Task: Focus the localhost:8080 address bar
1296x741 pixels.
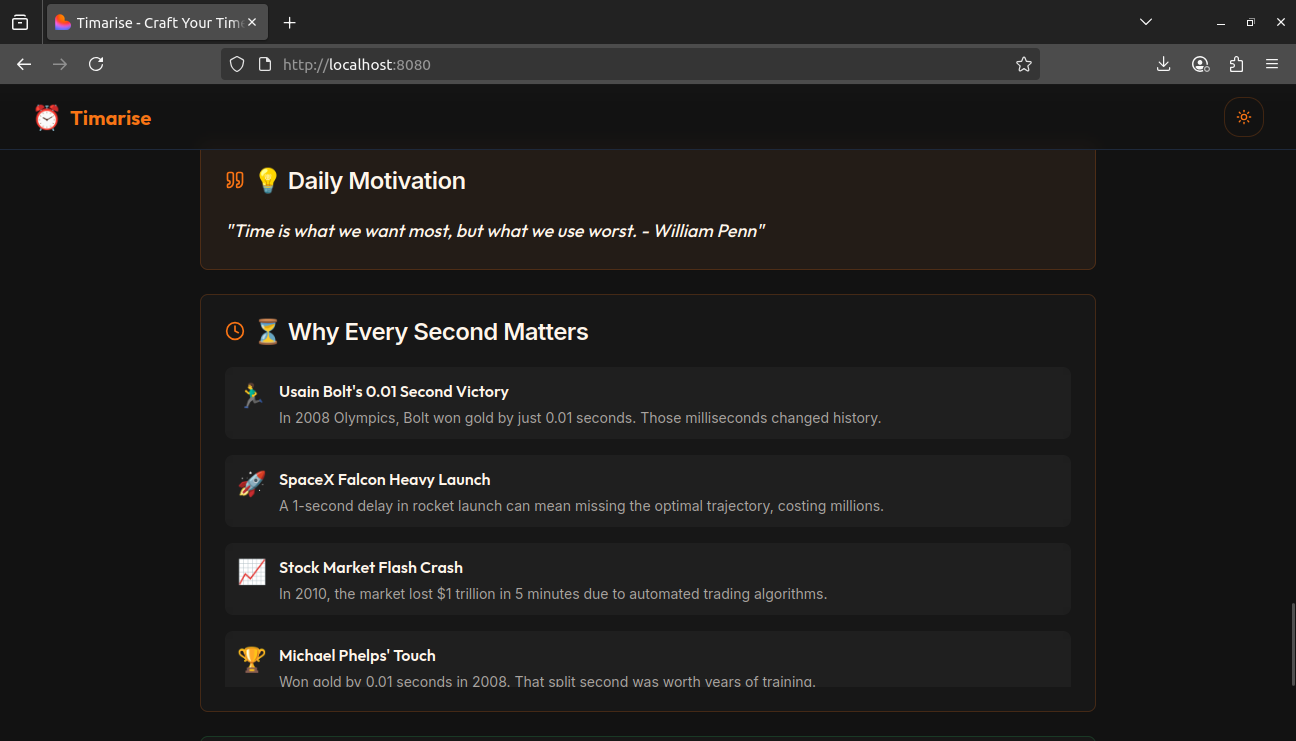Action: click(x=630, y=64)
